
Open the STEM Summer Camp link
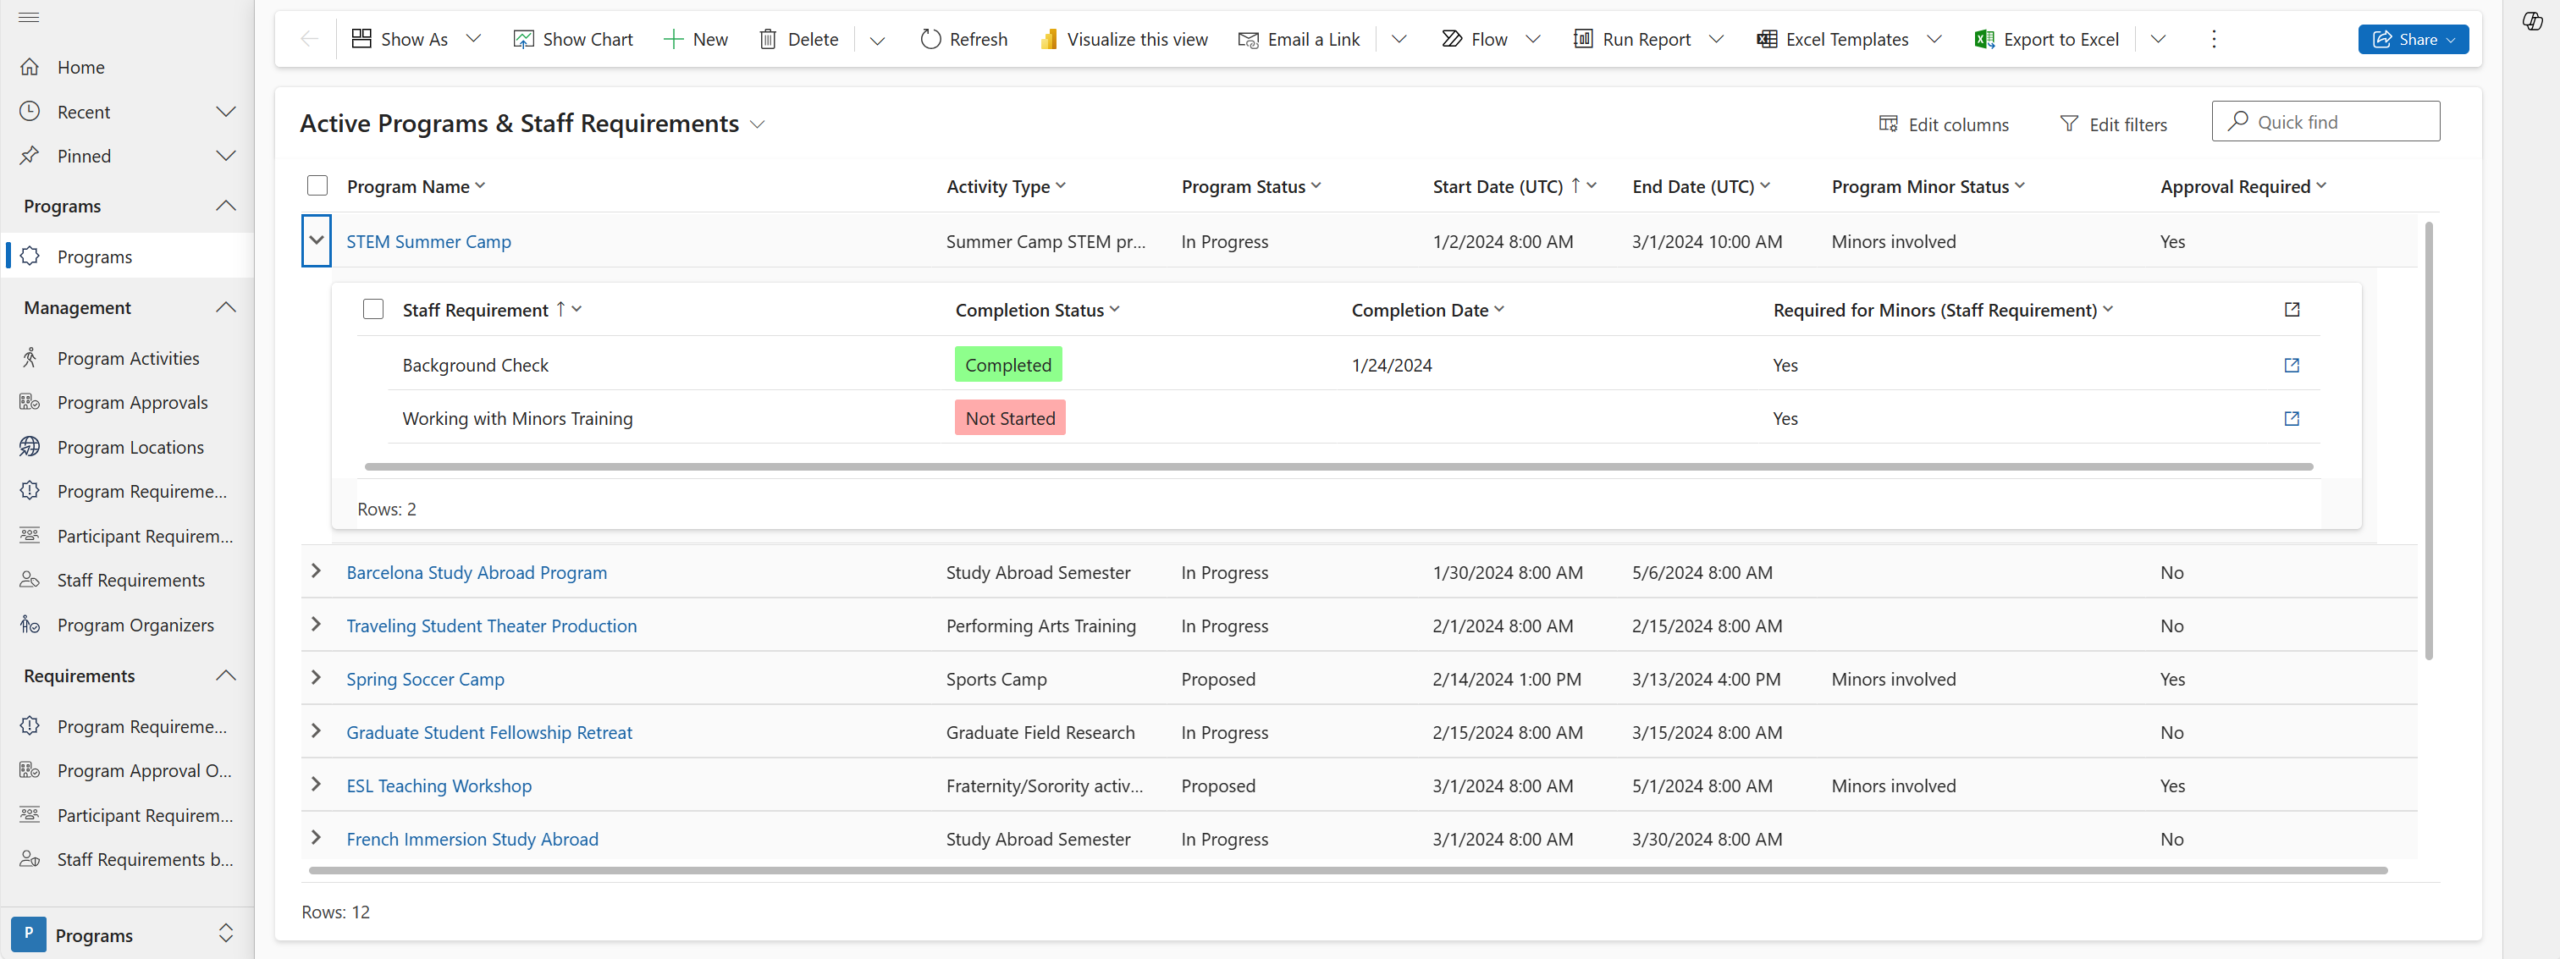(428, 241)
